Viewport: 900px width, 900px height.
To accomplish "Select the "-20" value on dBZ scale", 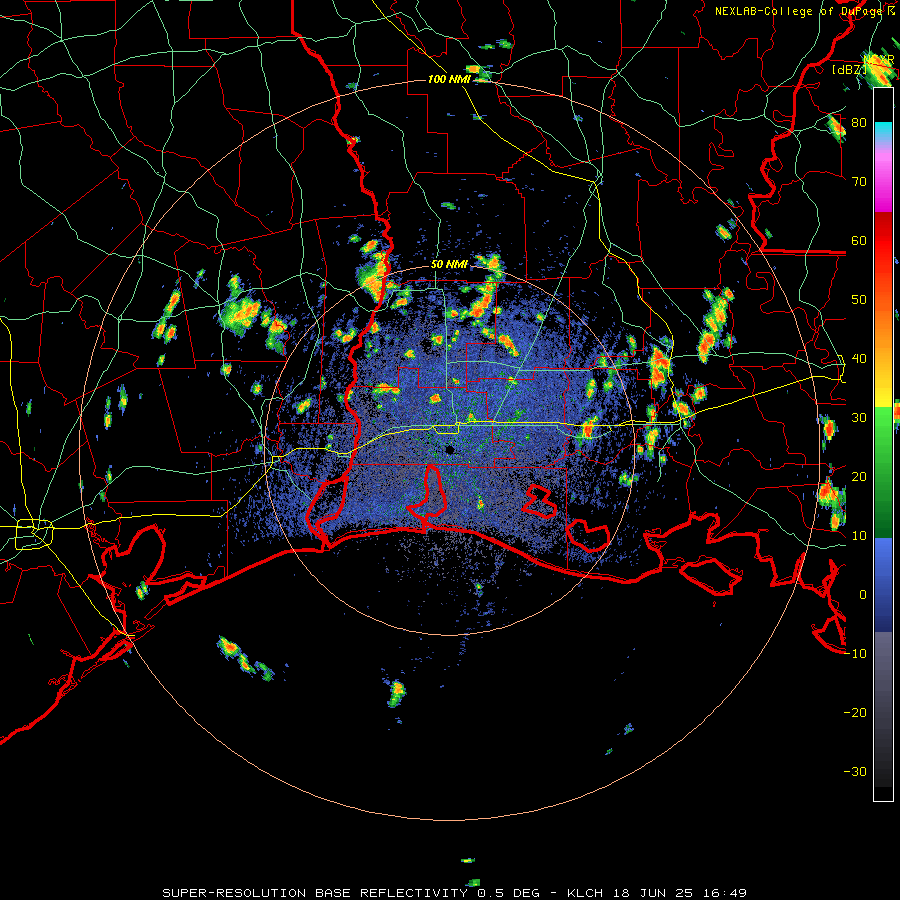I will (855, 712).
